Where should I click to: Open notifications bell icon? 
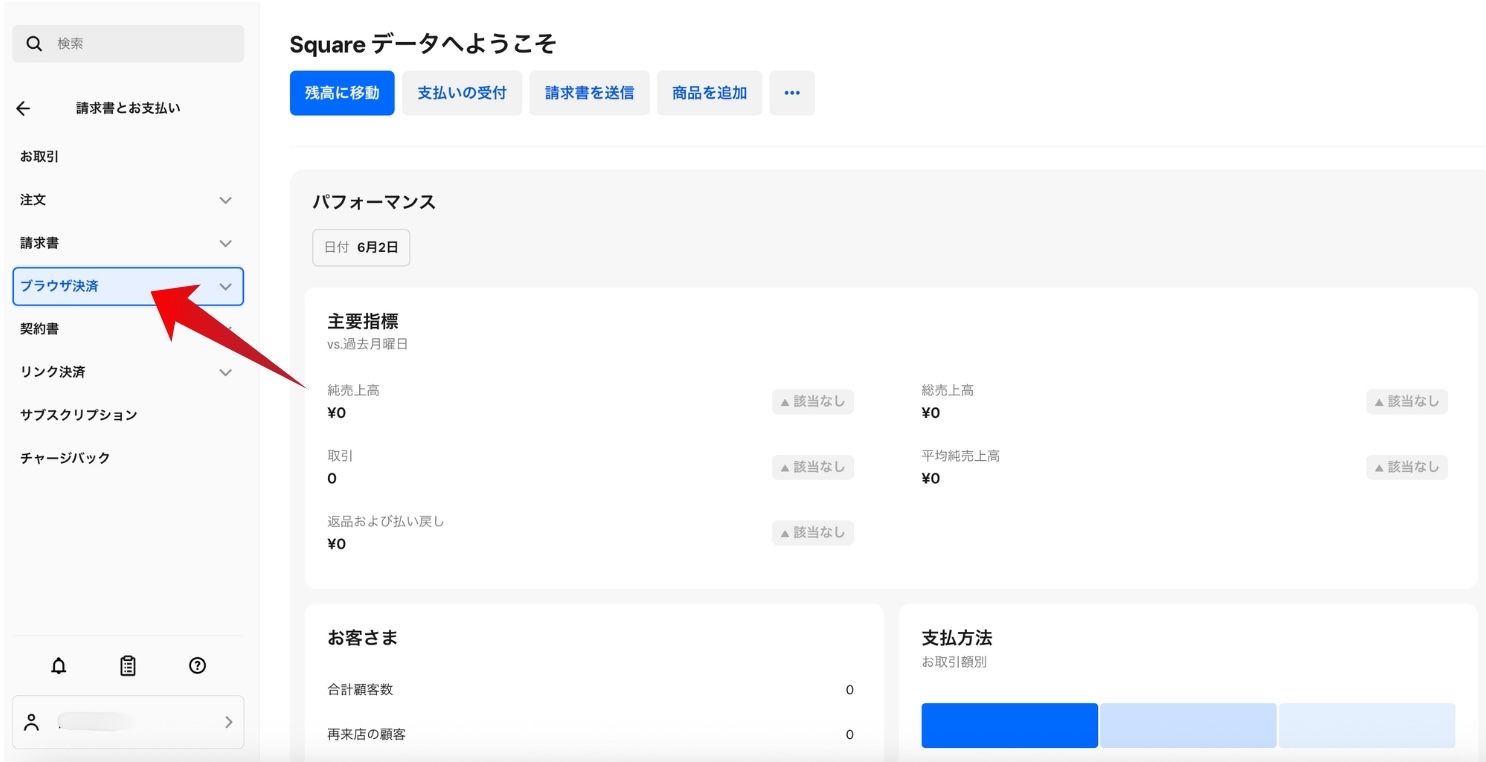pos(59,666)
